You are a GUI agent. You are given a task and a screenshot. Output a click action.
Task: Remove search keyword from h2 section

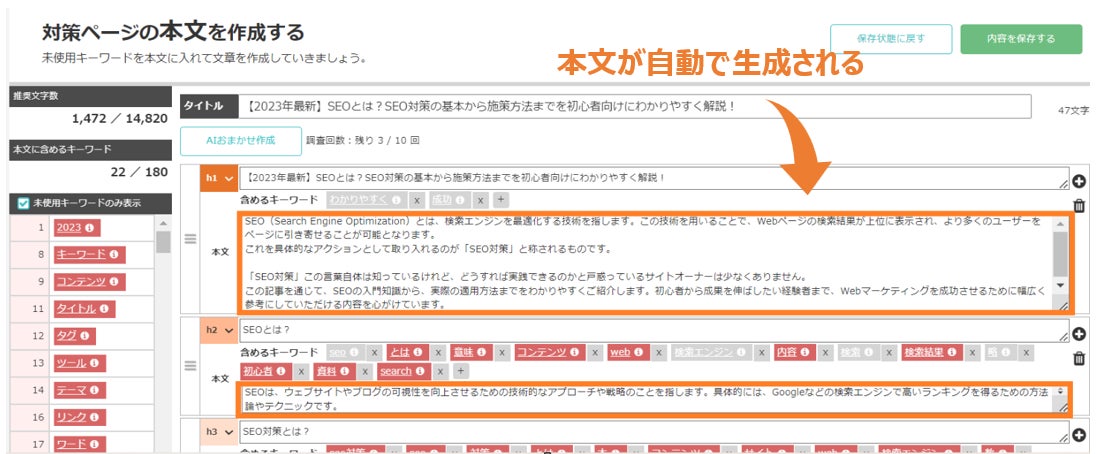441,372
